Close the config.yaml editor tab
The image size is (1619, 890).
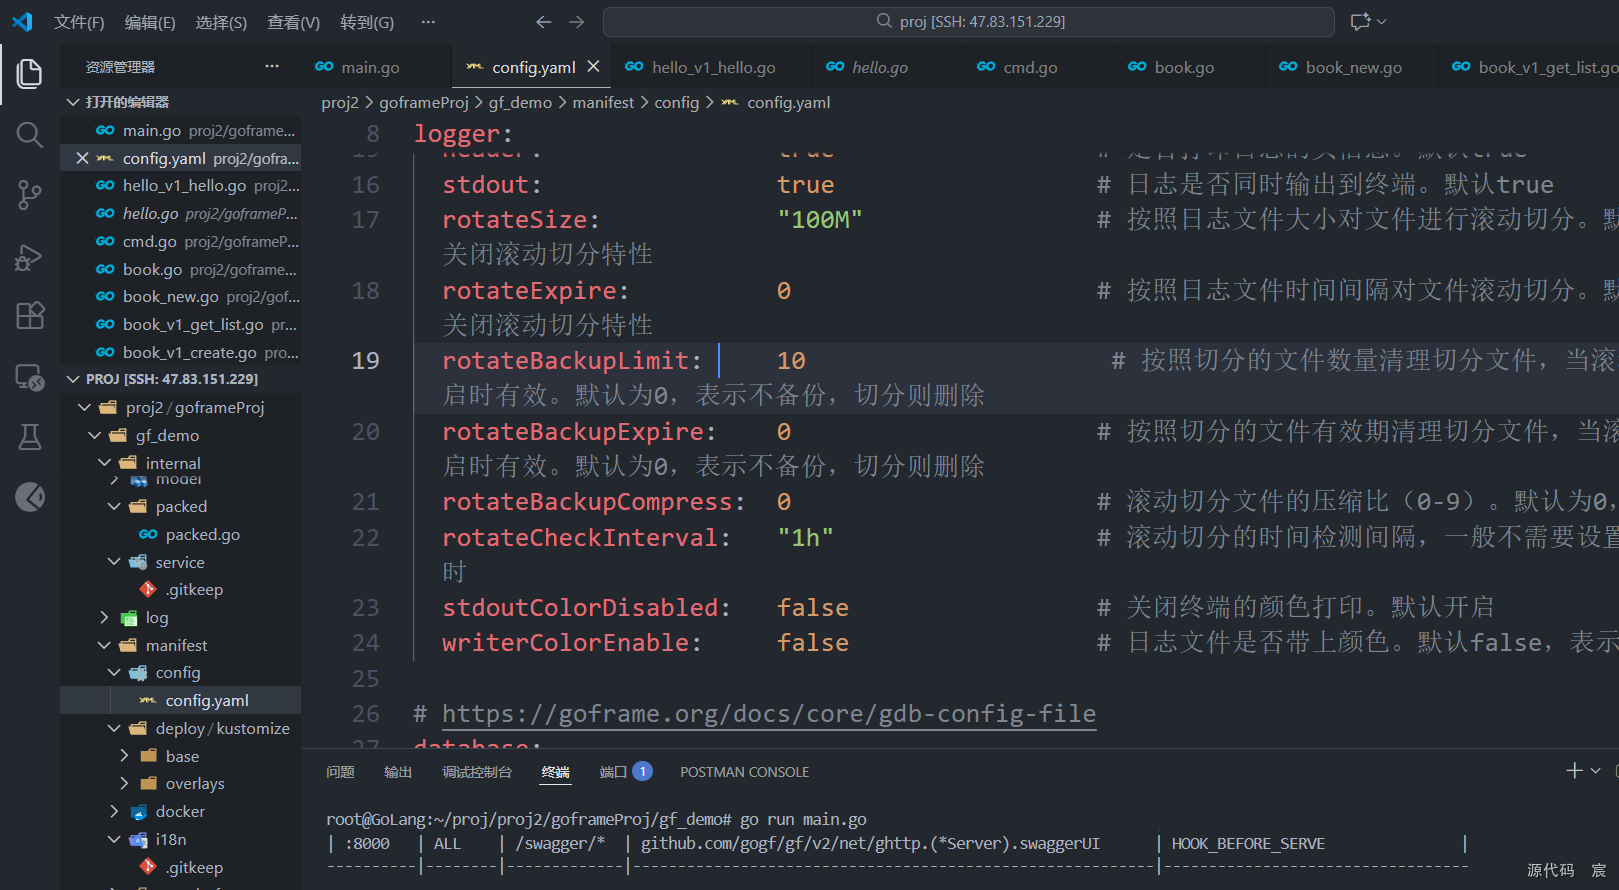pos(593,66)
